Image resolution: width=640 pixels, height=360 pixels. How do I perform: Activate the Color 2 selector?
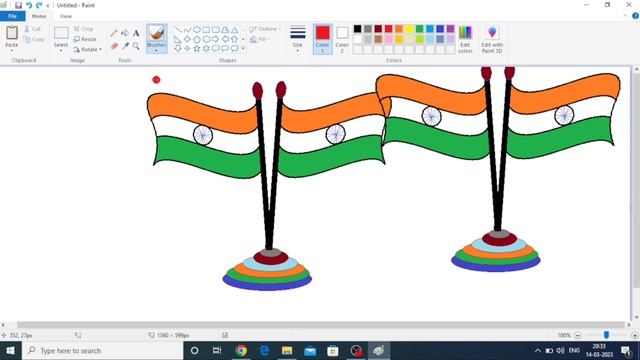point(342,39)
